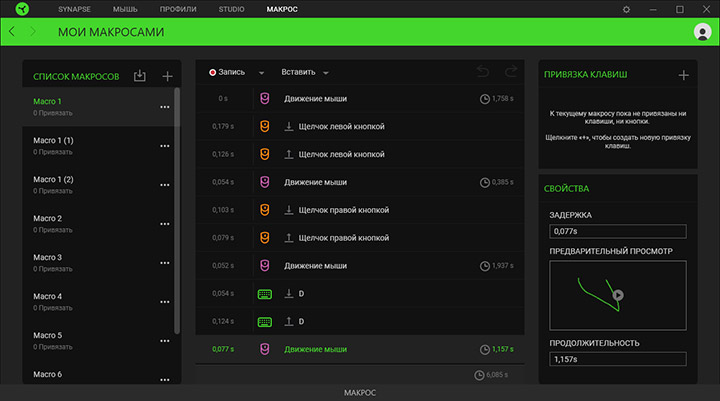Open options menu for Macro 2
Viewport: 720px width, 401px height.
[165, 224]
